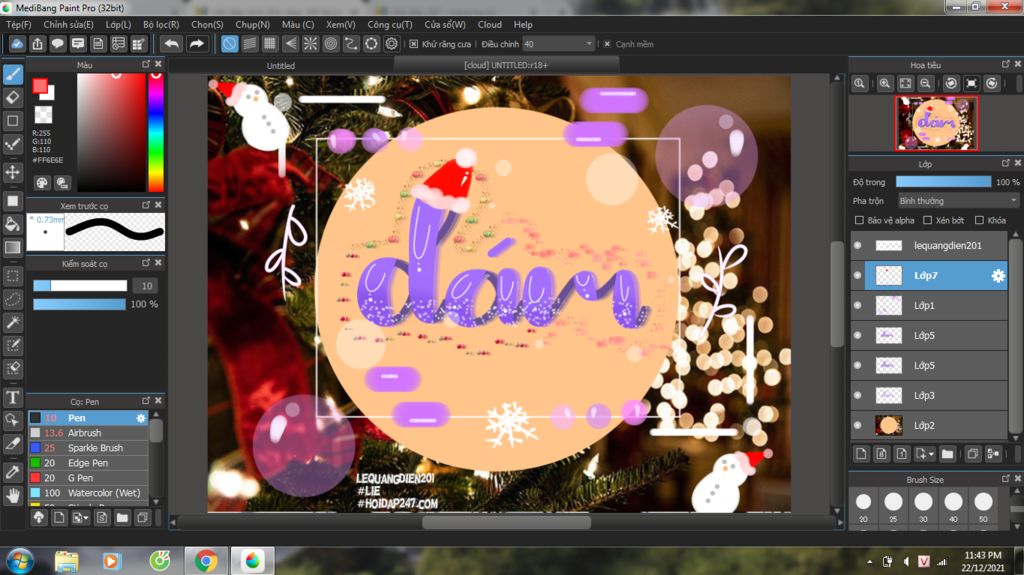The height and width of the screenshot is (575, 1024).
Task: Select the Gradient tool
Action: coord(12,247)
